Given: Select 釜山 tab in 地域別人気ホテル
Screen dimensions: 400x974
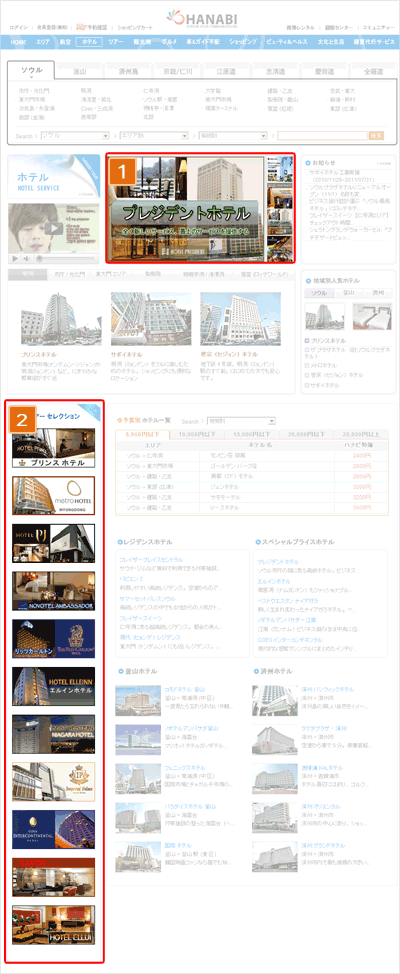Looking at the screenshot, I should [x=348, y=293].
